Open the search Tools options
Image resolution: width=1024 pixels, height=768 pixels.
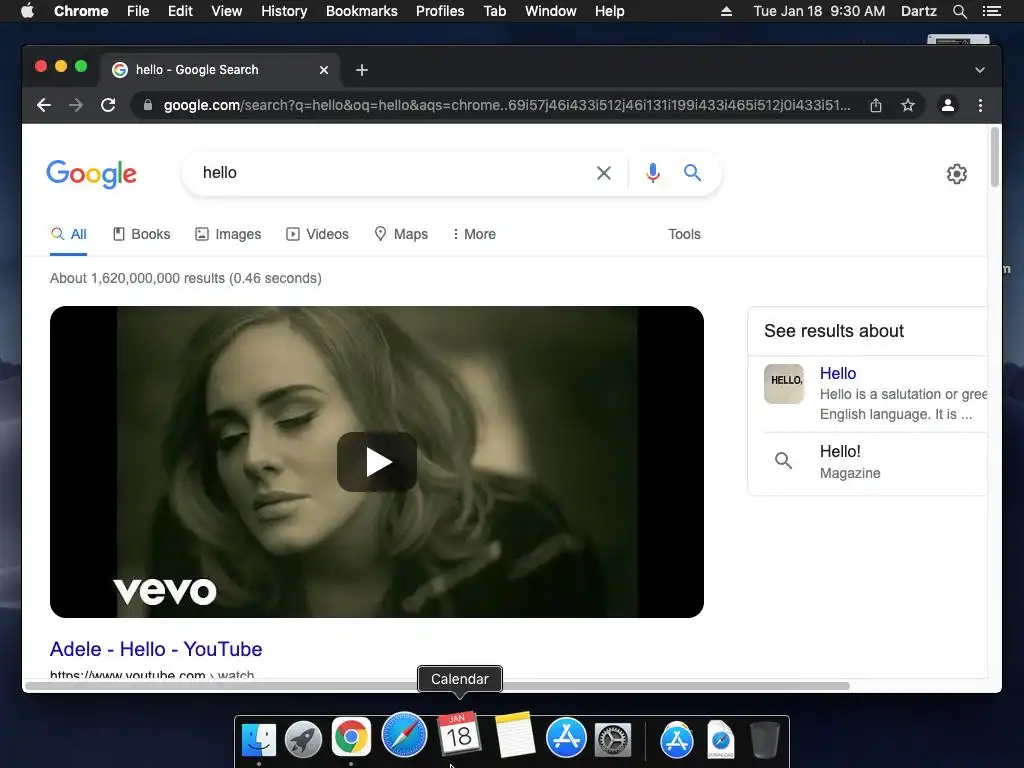(684, 234)
